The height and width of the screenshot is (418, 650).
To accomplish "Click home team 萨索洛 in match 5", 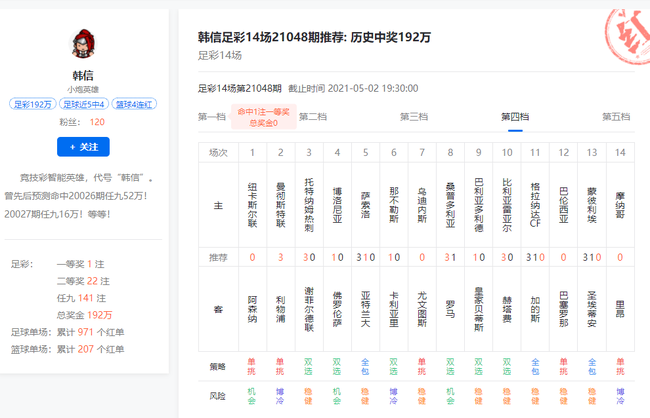I will click(x=365, y=205).
